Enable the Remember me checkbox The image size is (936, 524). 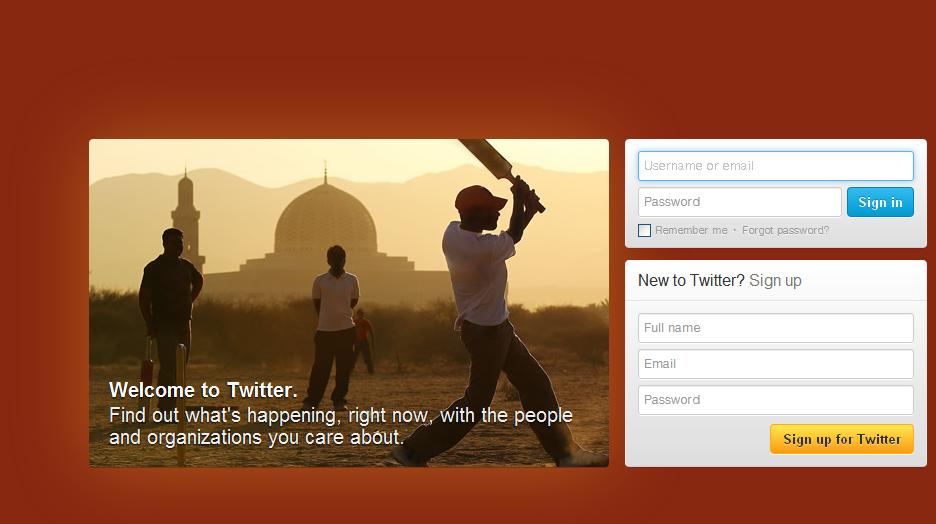click(644, 230)
